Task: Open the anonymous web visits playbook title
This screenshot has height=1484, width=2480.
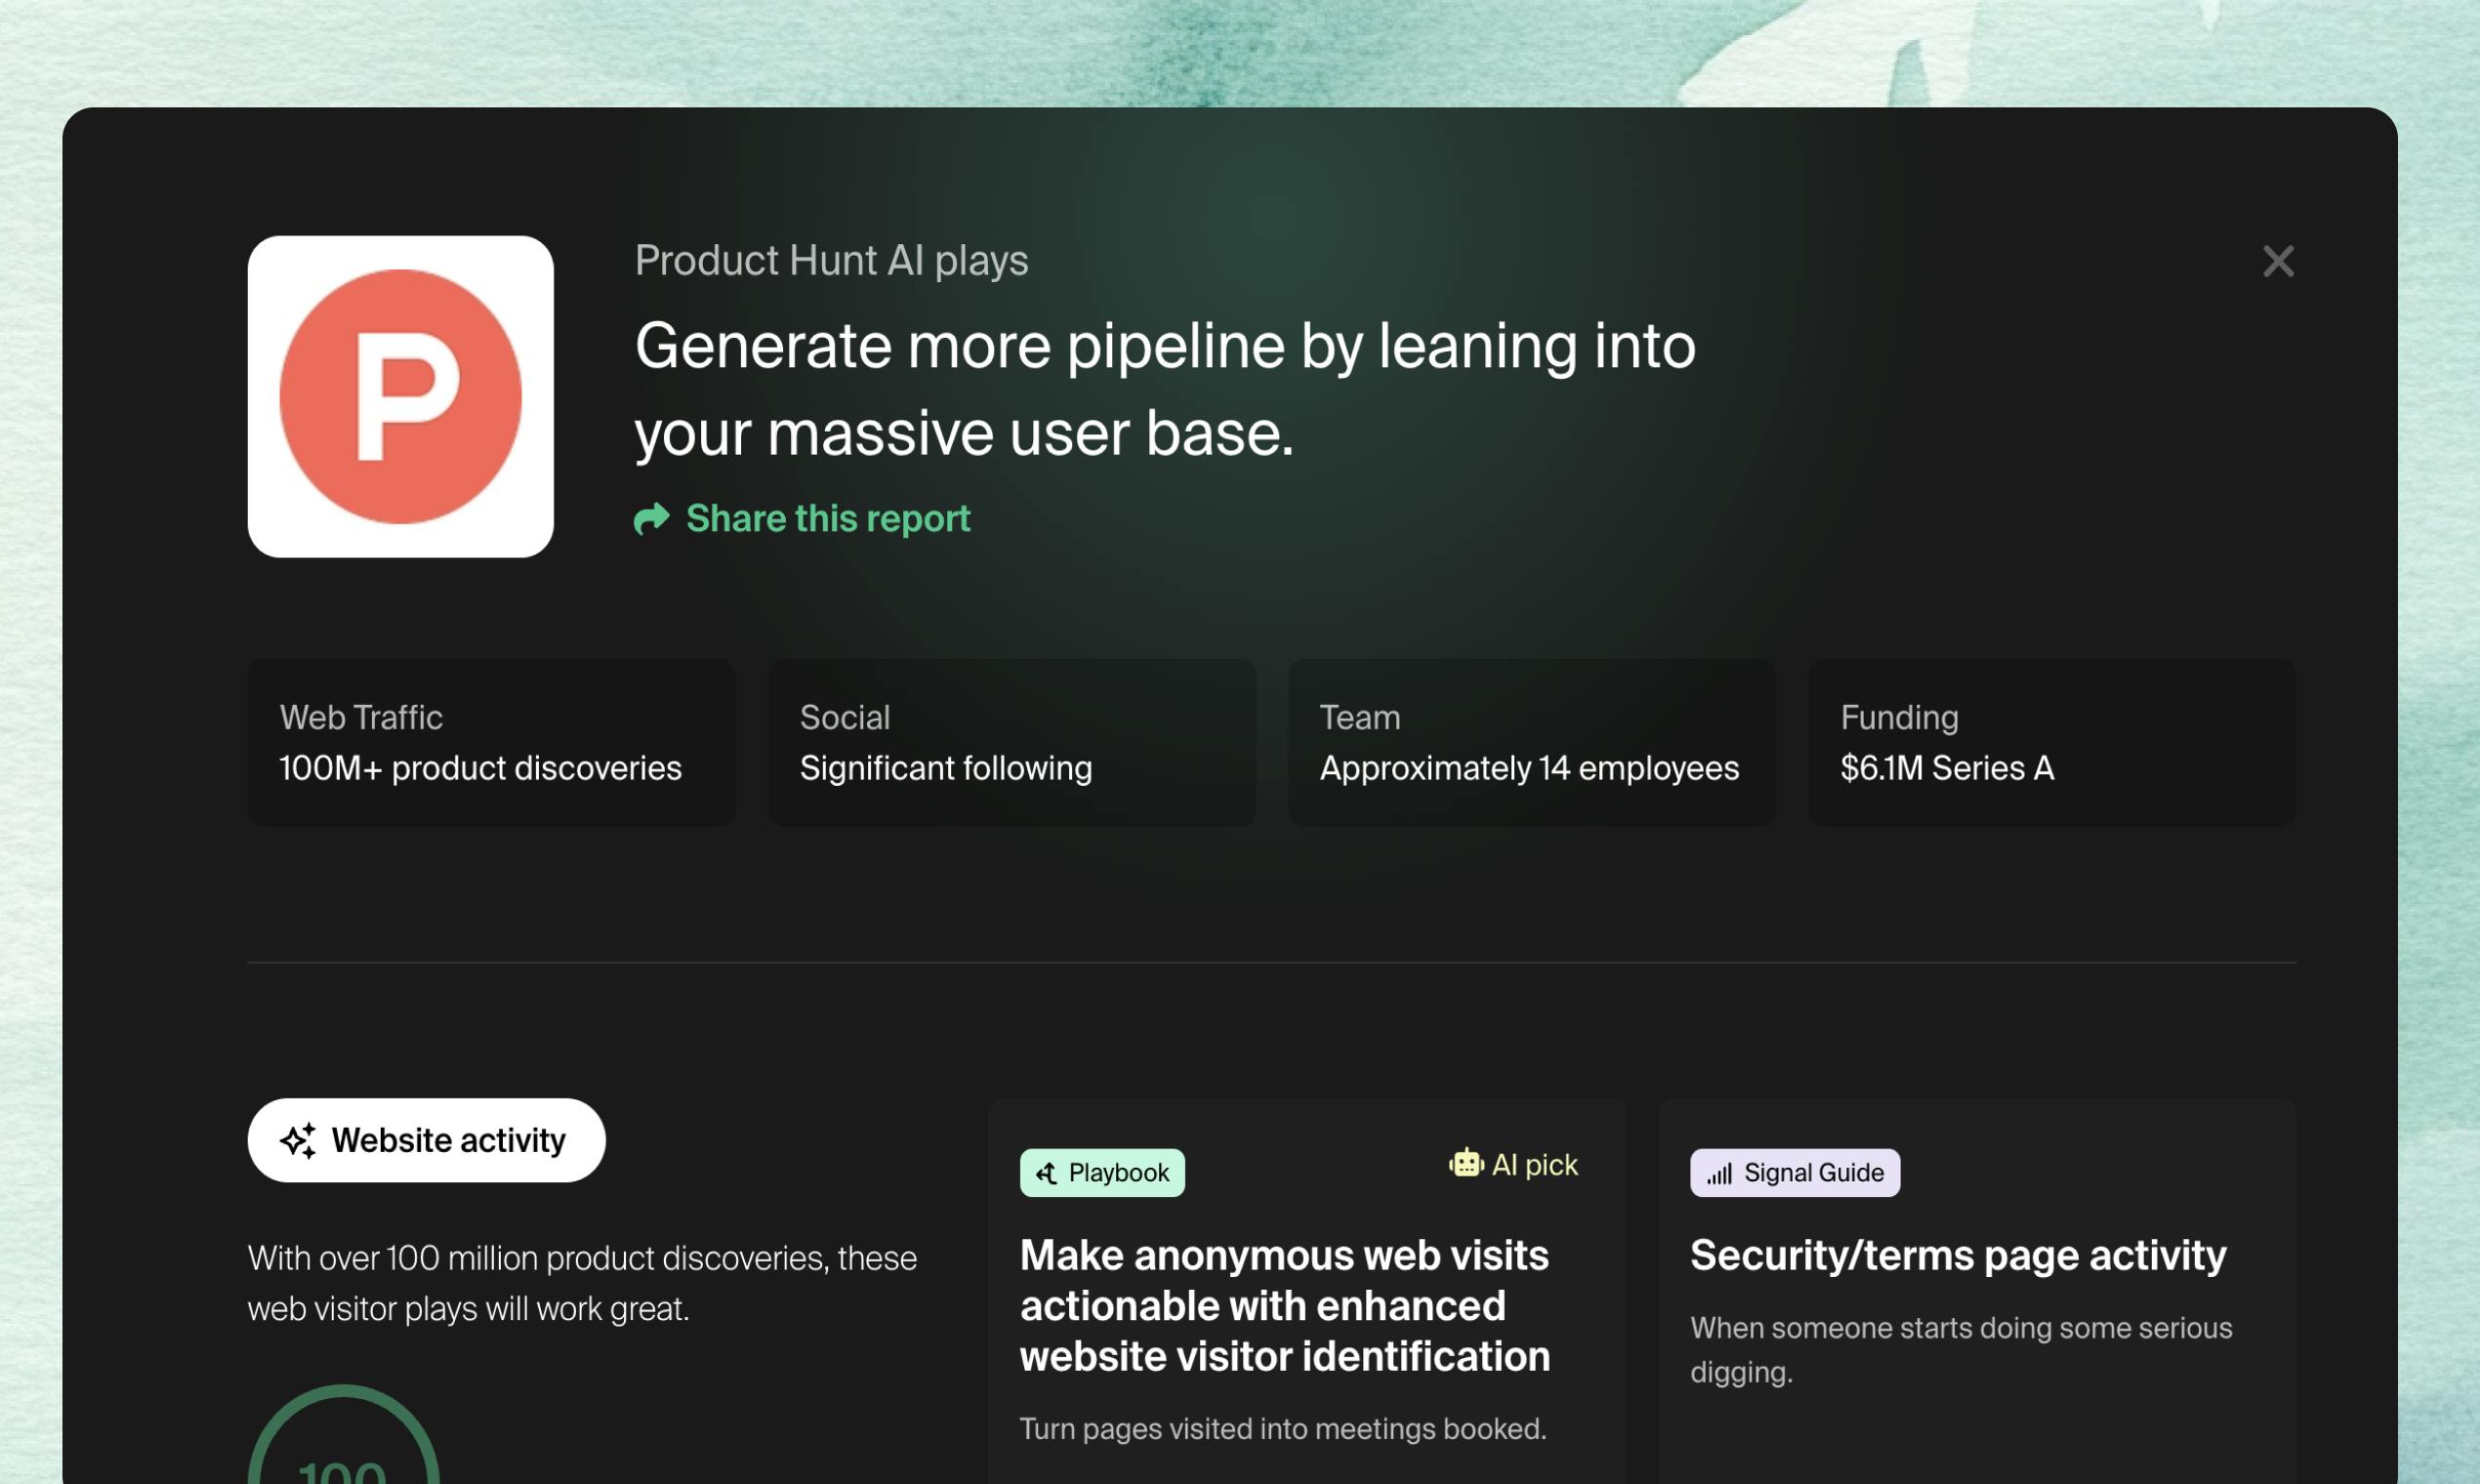Action: coord(1285,1305)
